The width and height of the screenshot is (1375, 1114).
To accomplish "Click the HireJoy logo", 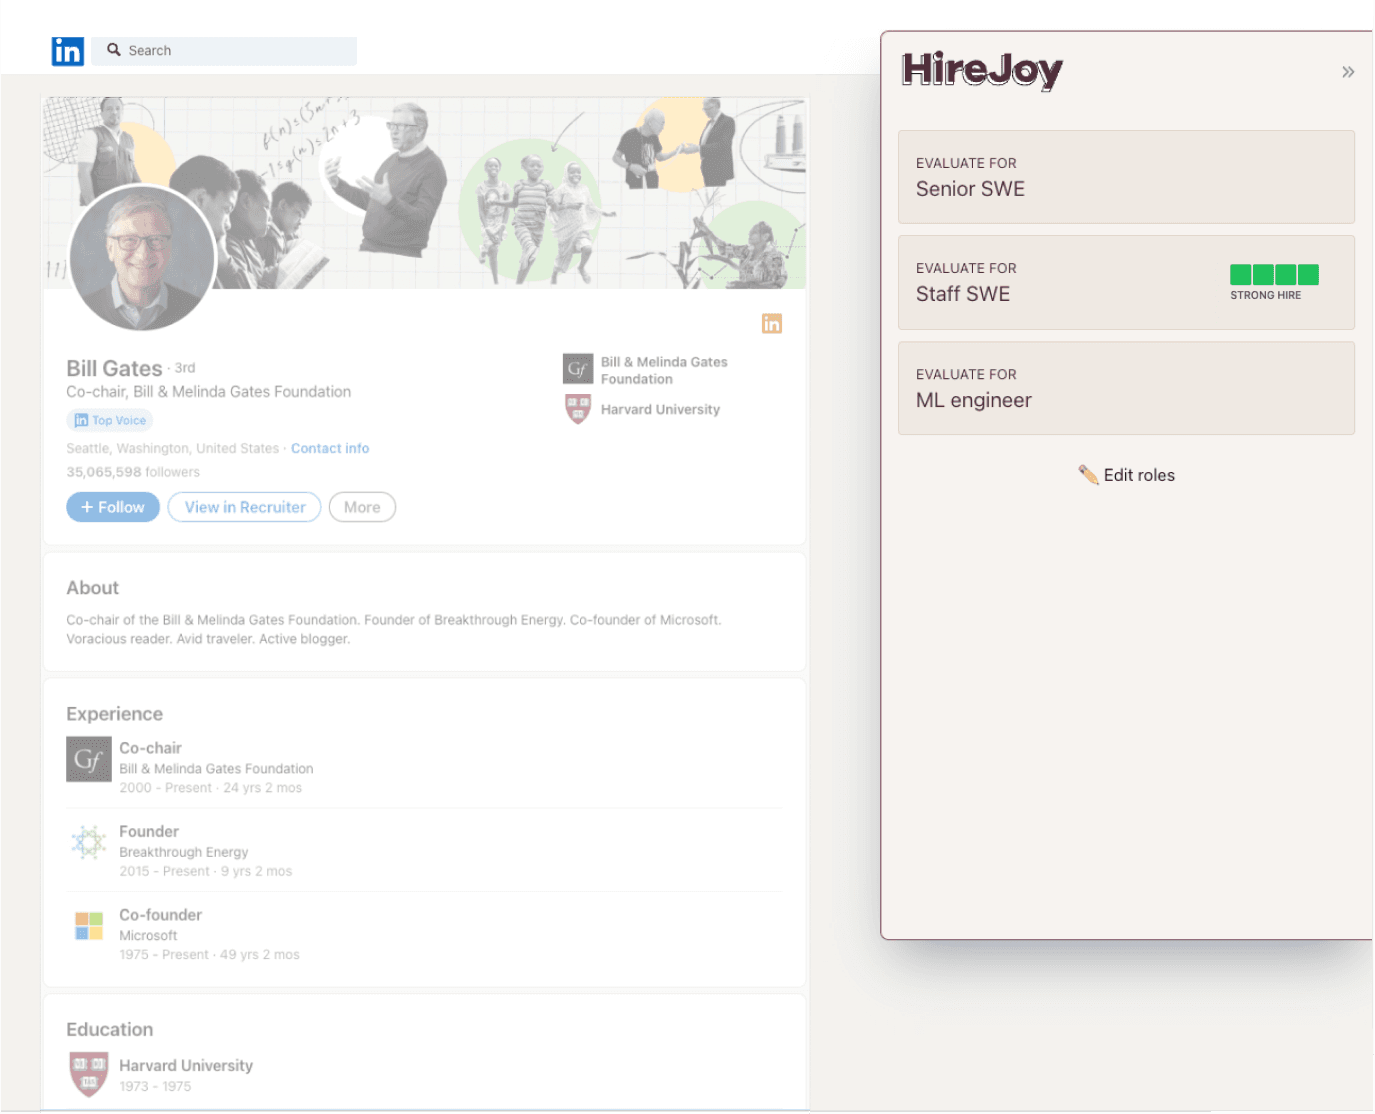I will tap(981, 71).
